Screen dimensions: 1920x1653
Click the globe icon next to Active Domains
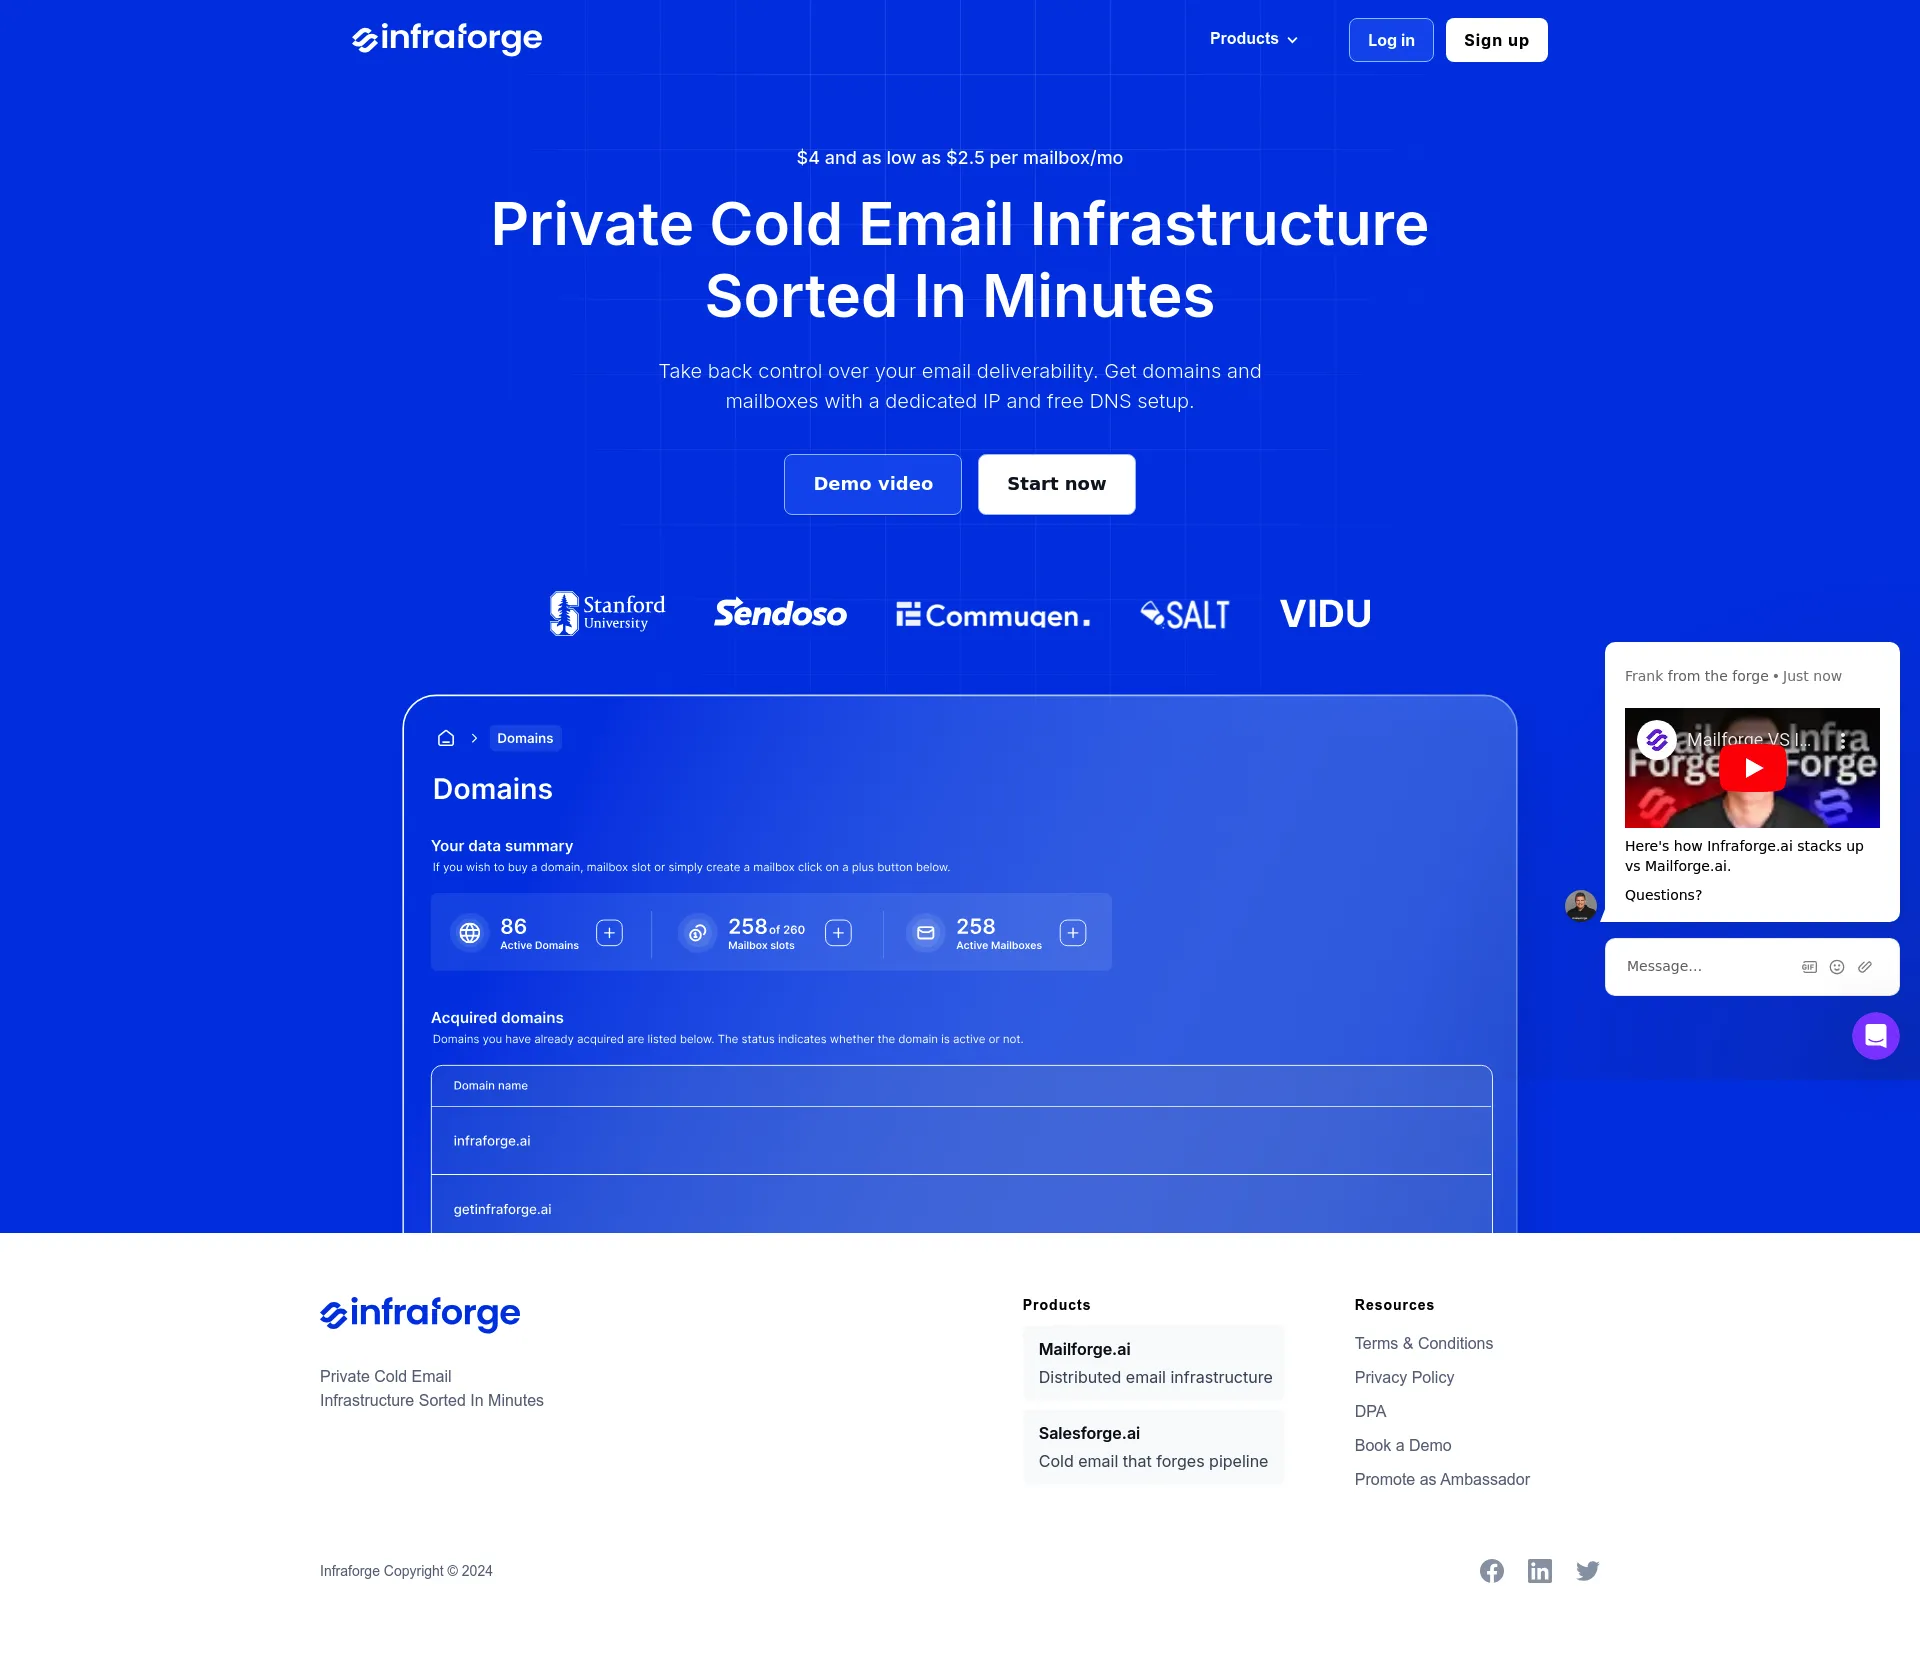[470, 931]
